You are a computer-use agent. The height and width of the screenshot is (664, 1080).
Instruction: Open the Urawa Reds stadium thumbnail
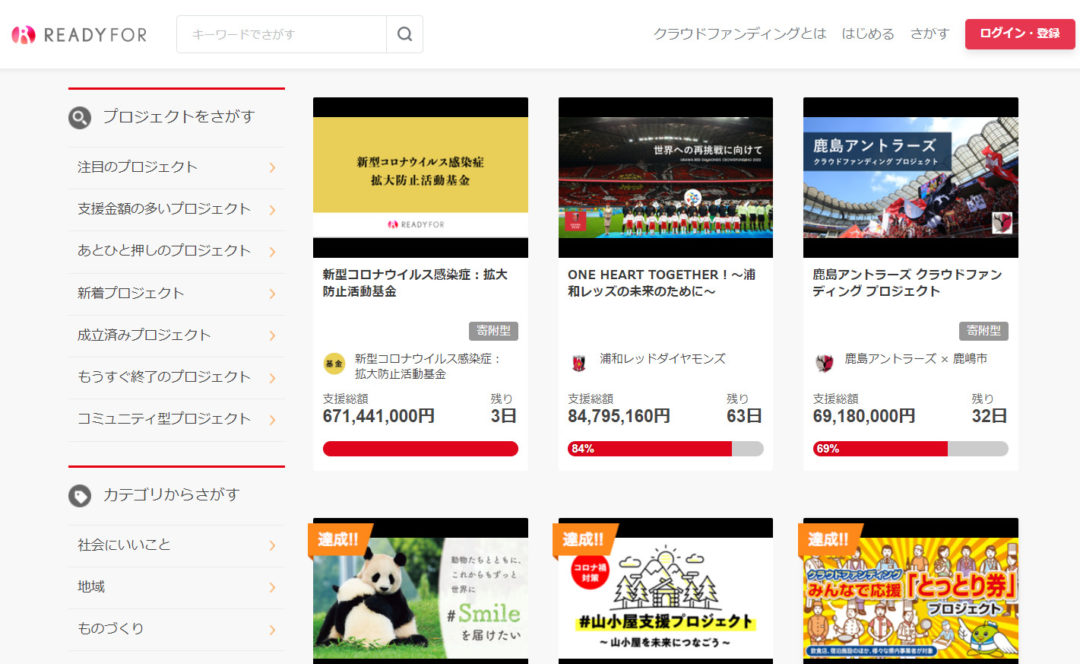click(665, 178)
